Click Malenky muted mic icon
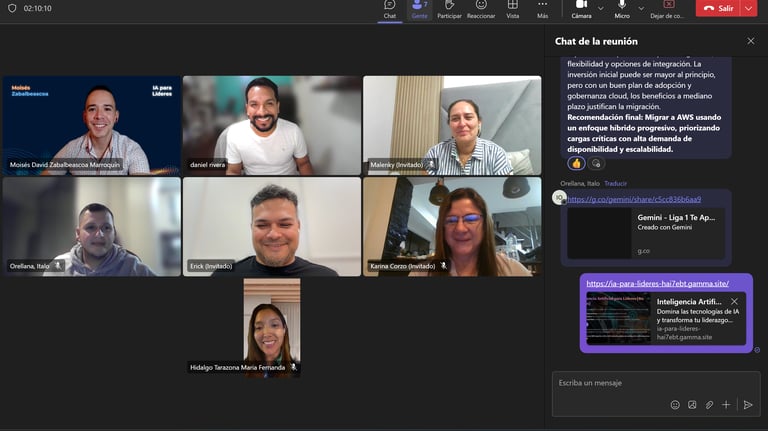Screen dimensions: 768x431 click(x=431, y=165)
